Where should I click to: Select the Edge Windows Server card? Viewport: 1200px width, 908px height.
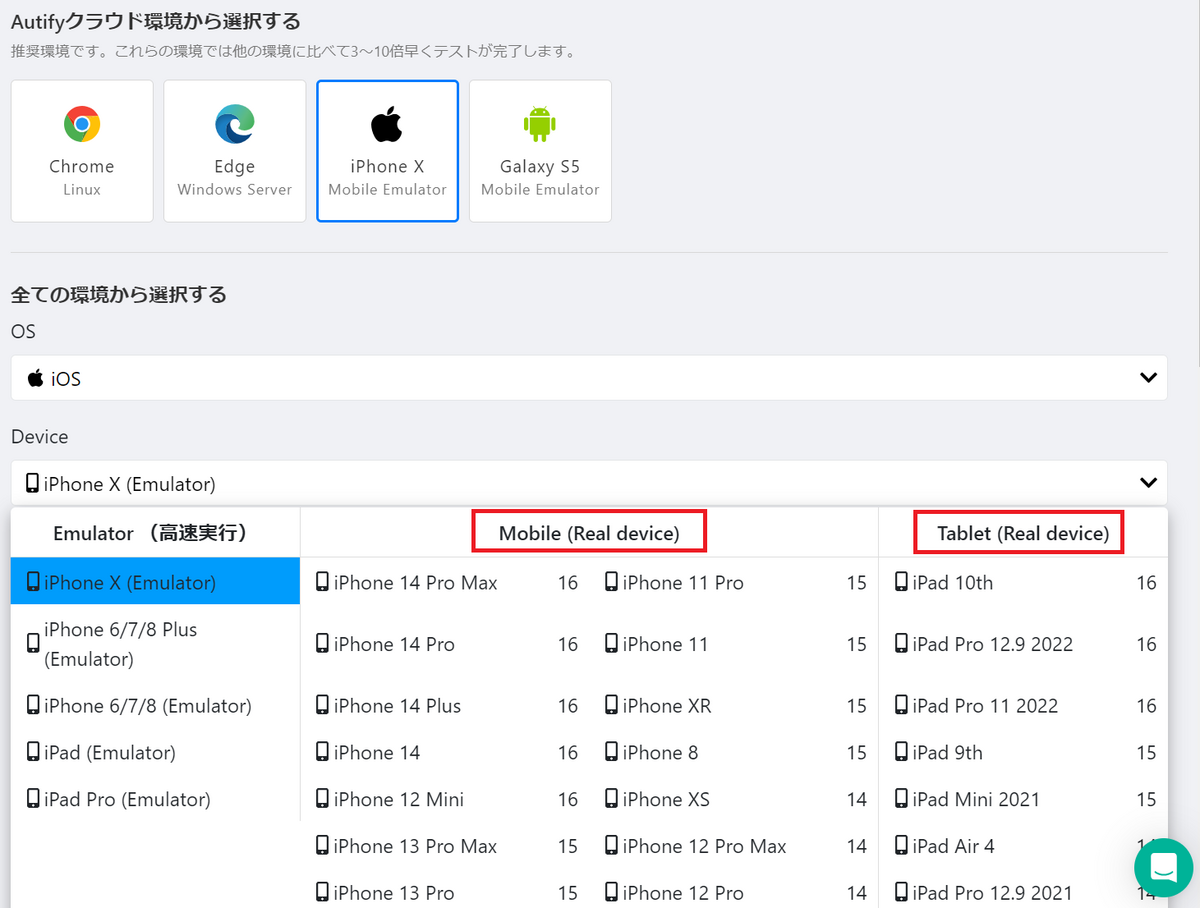[x=235, y=151]
